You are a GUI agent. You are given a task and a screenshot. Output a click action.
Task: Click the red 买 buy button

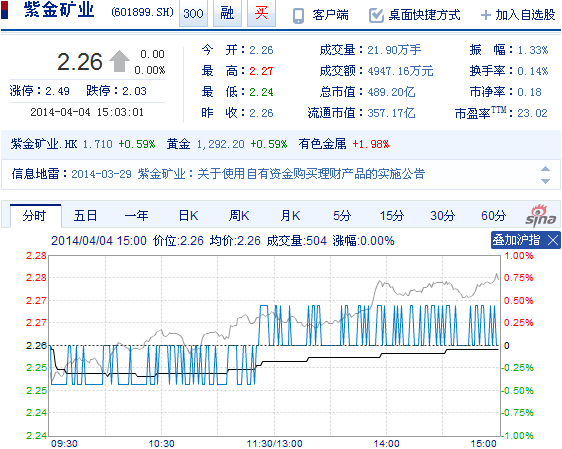click(261, 13)
